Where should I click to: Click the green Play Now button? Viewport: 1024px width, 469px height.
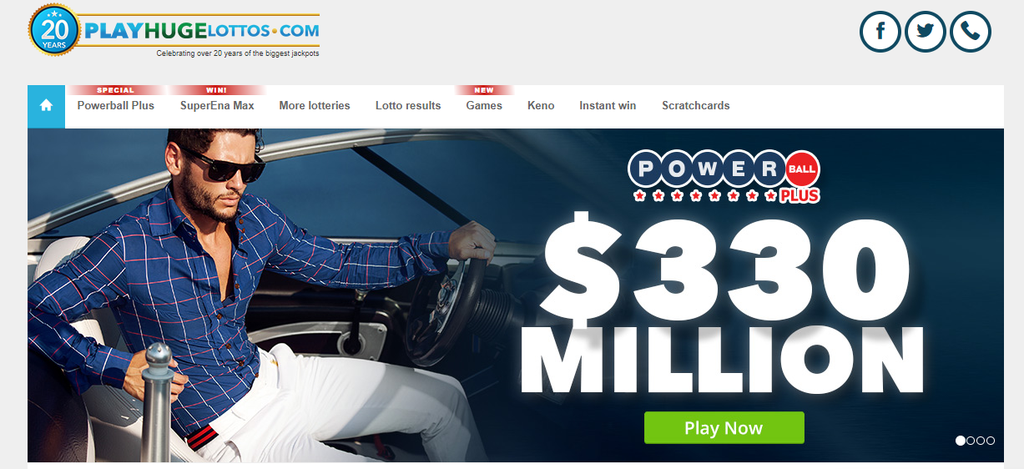(724, 428)
